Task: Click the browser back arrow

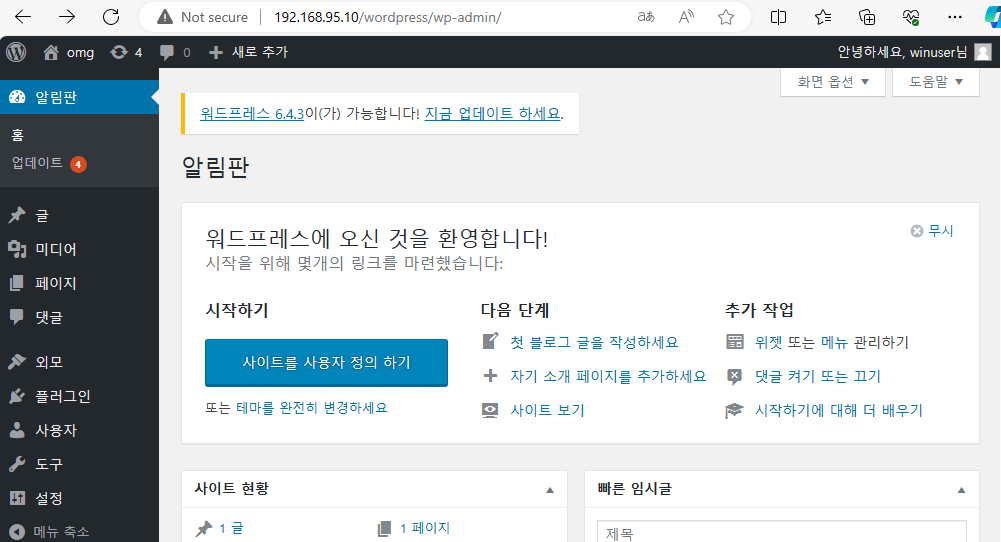Action: point(23,17)
